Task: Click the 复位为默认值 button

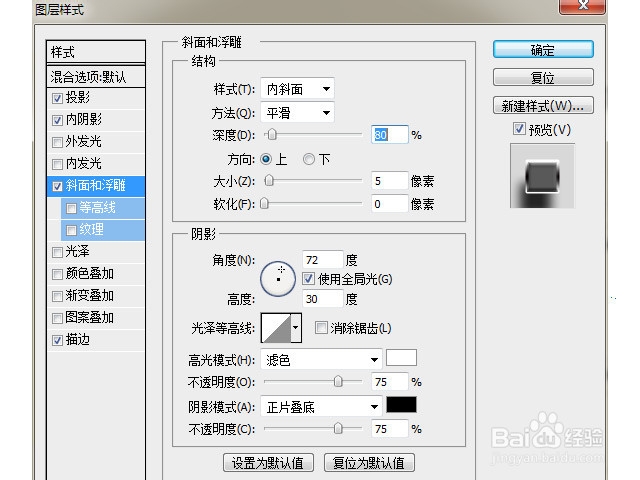Action: click(369, 462)
